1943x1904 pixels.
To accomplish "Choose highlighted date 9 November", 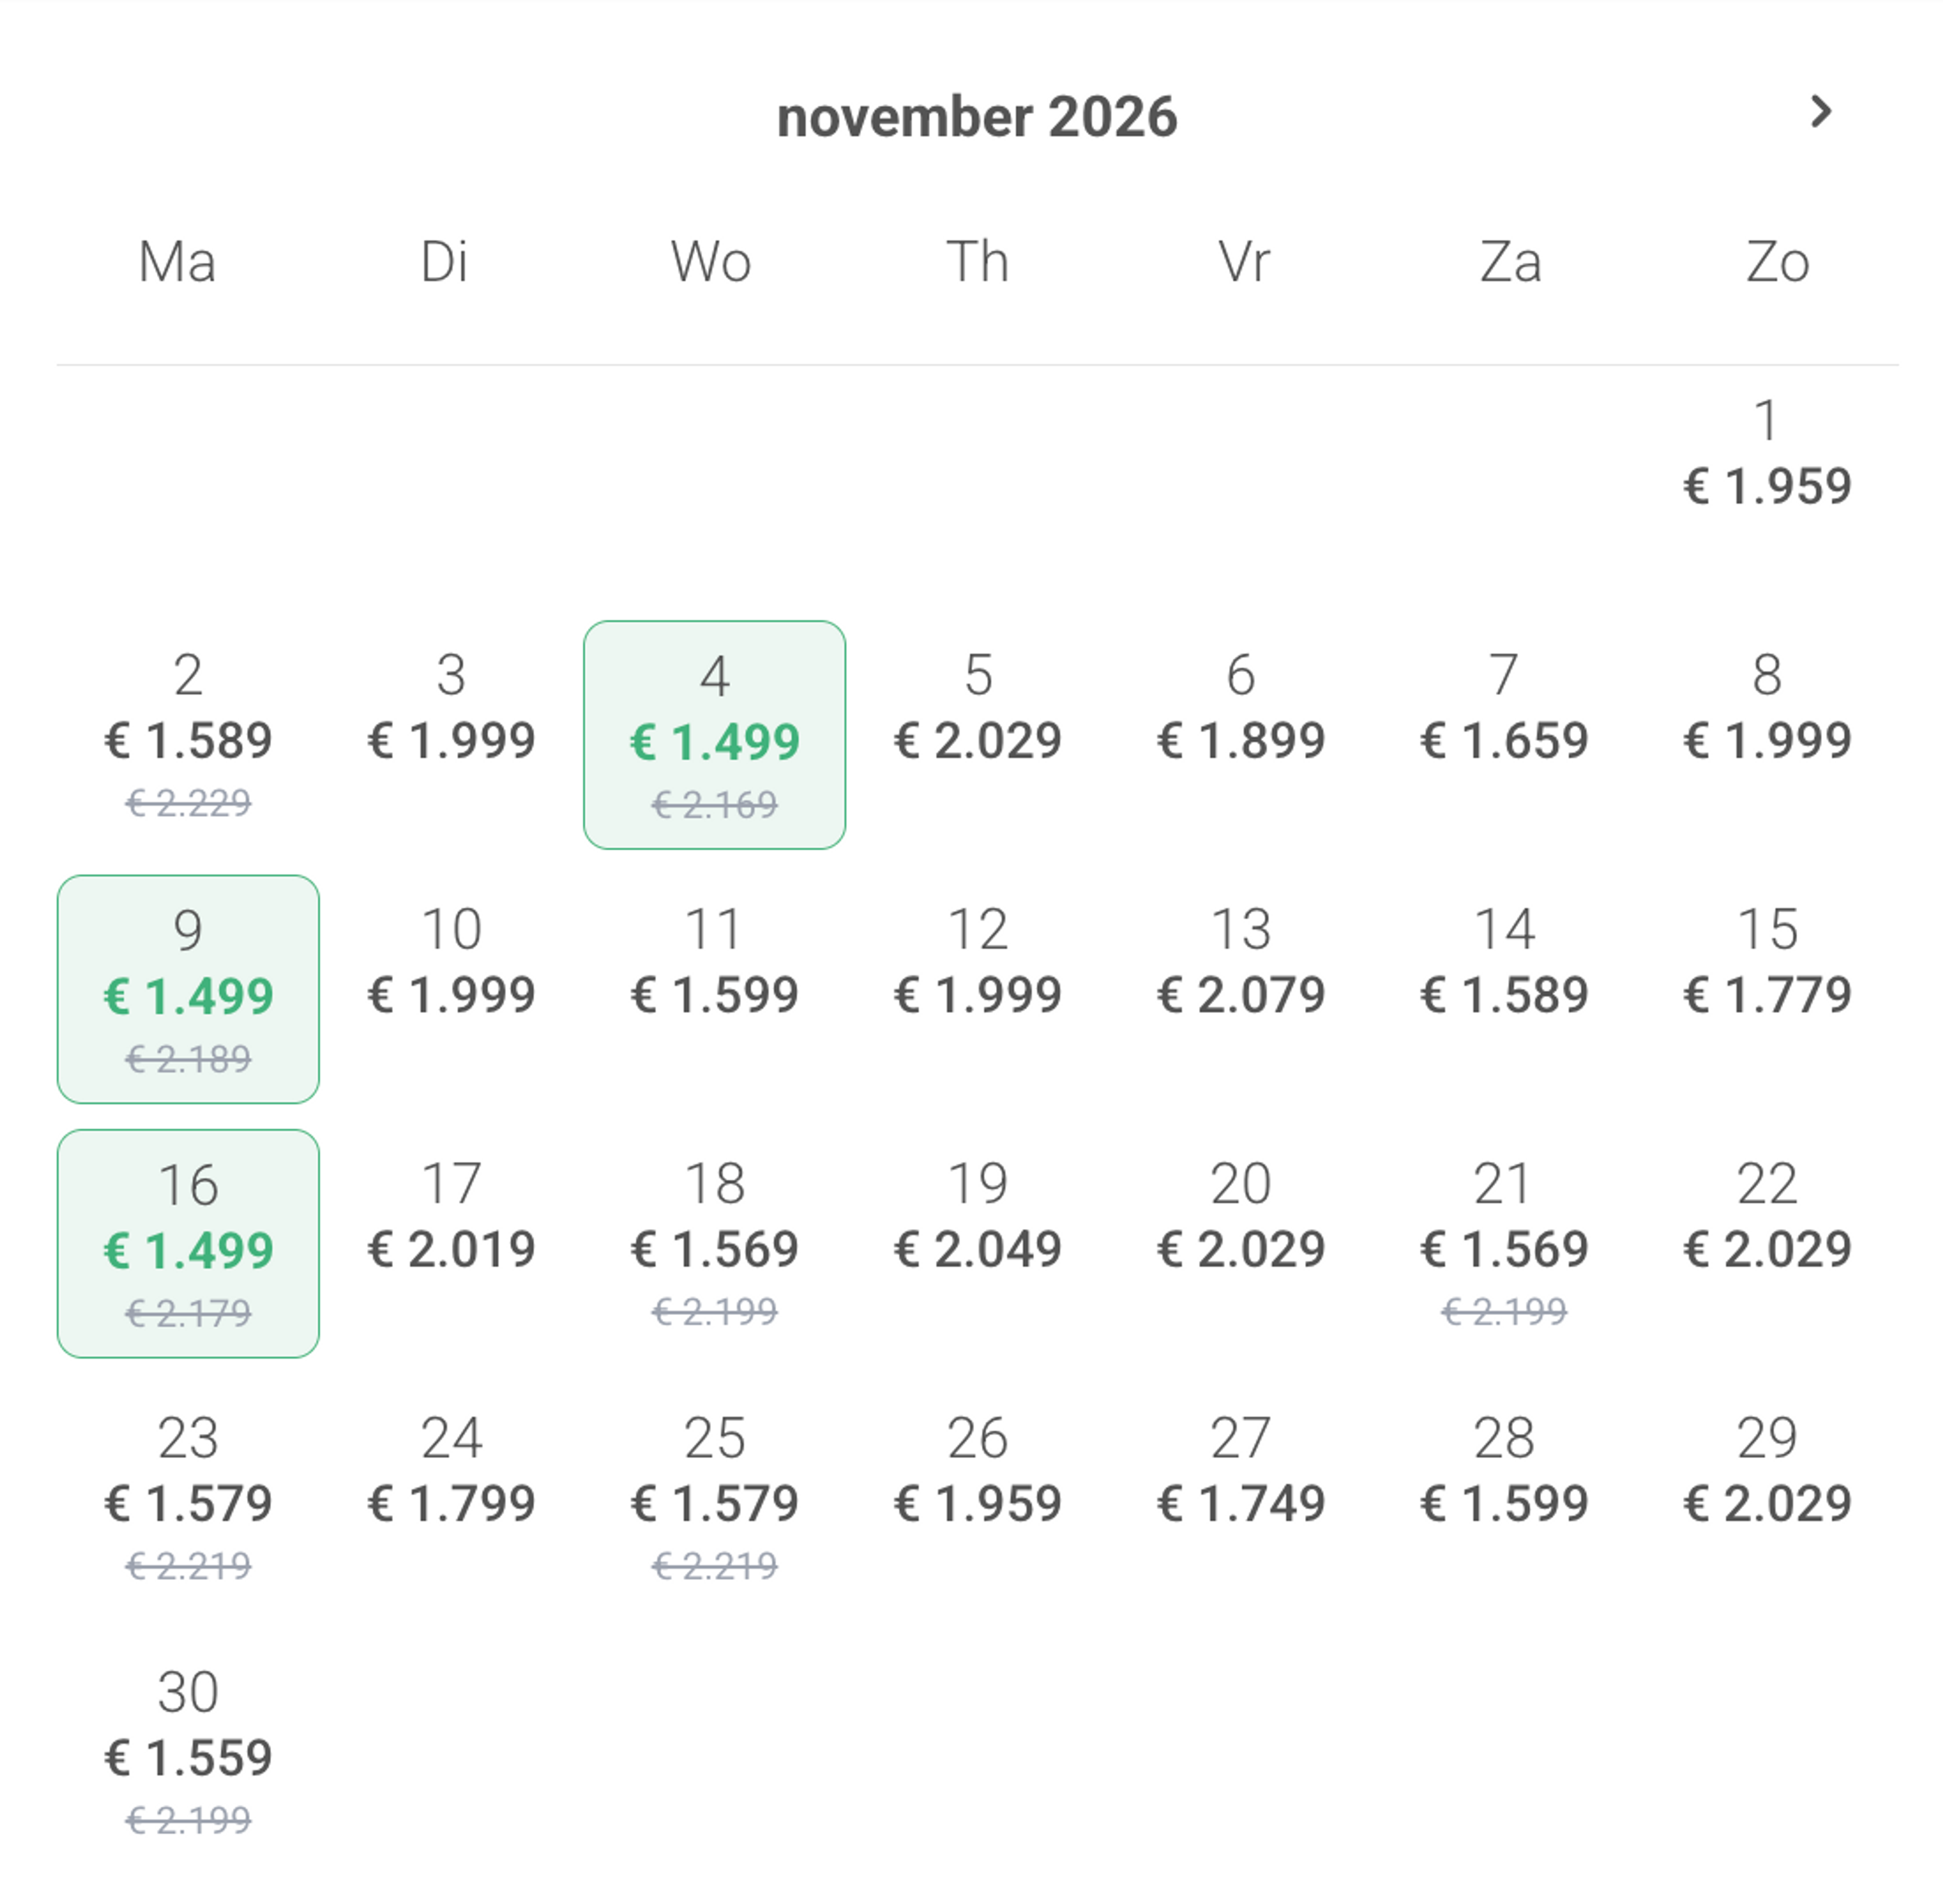I will [188, 989].
